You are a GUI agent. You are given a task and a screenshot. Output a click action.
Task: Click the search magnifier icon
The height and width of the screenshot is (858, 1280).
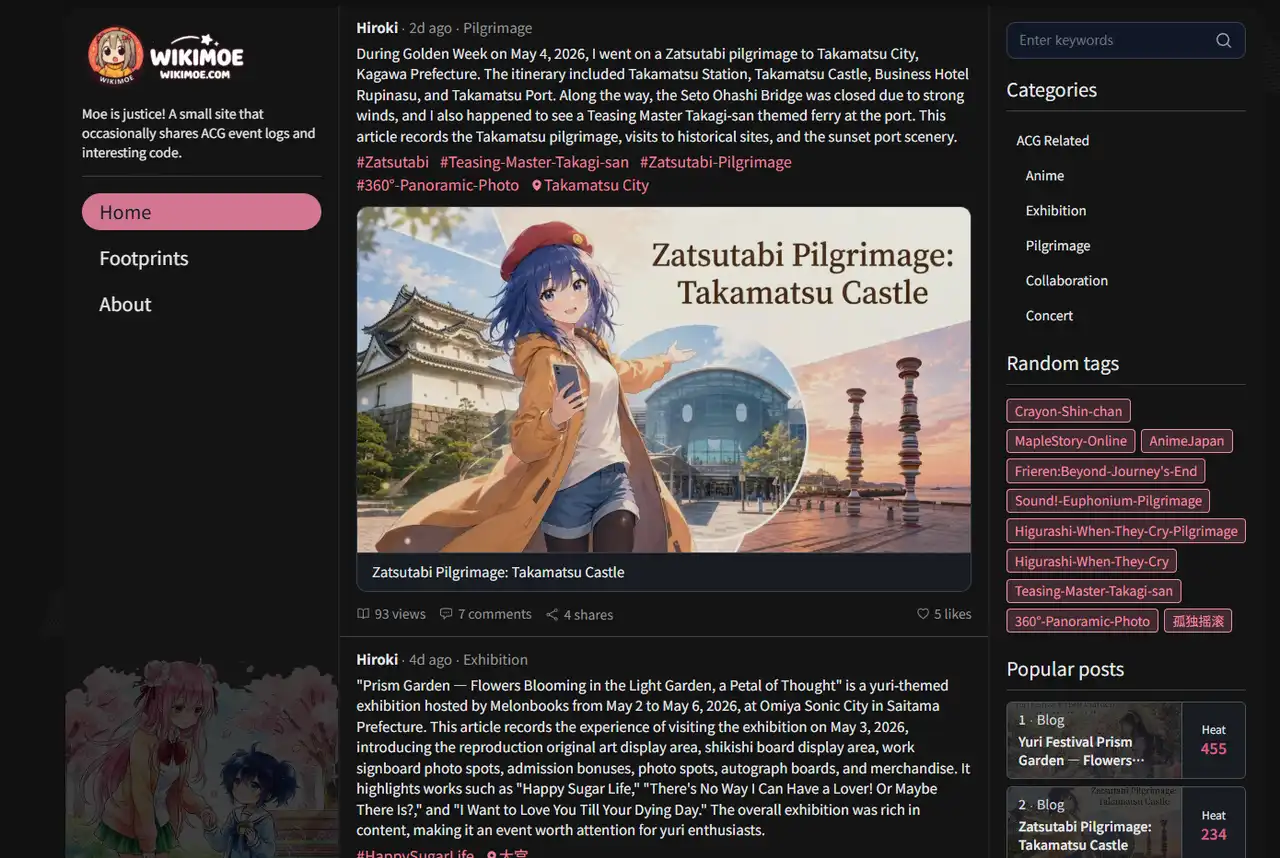[x=1223, y=40]
